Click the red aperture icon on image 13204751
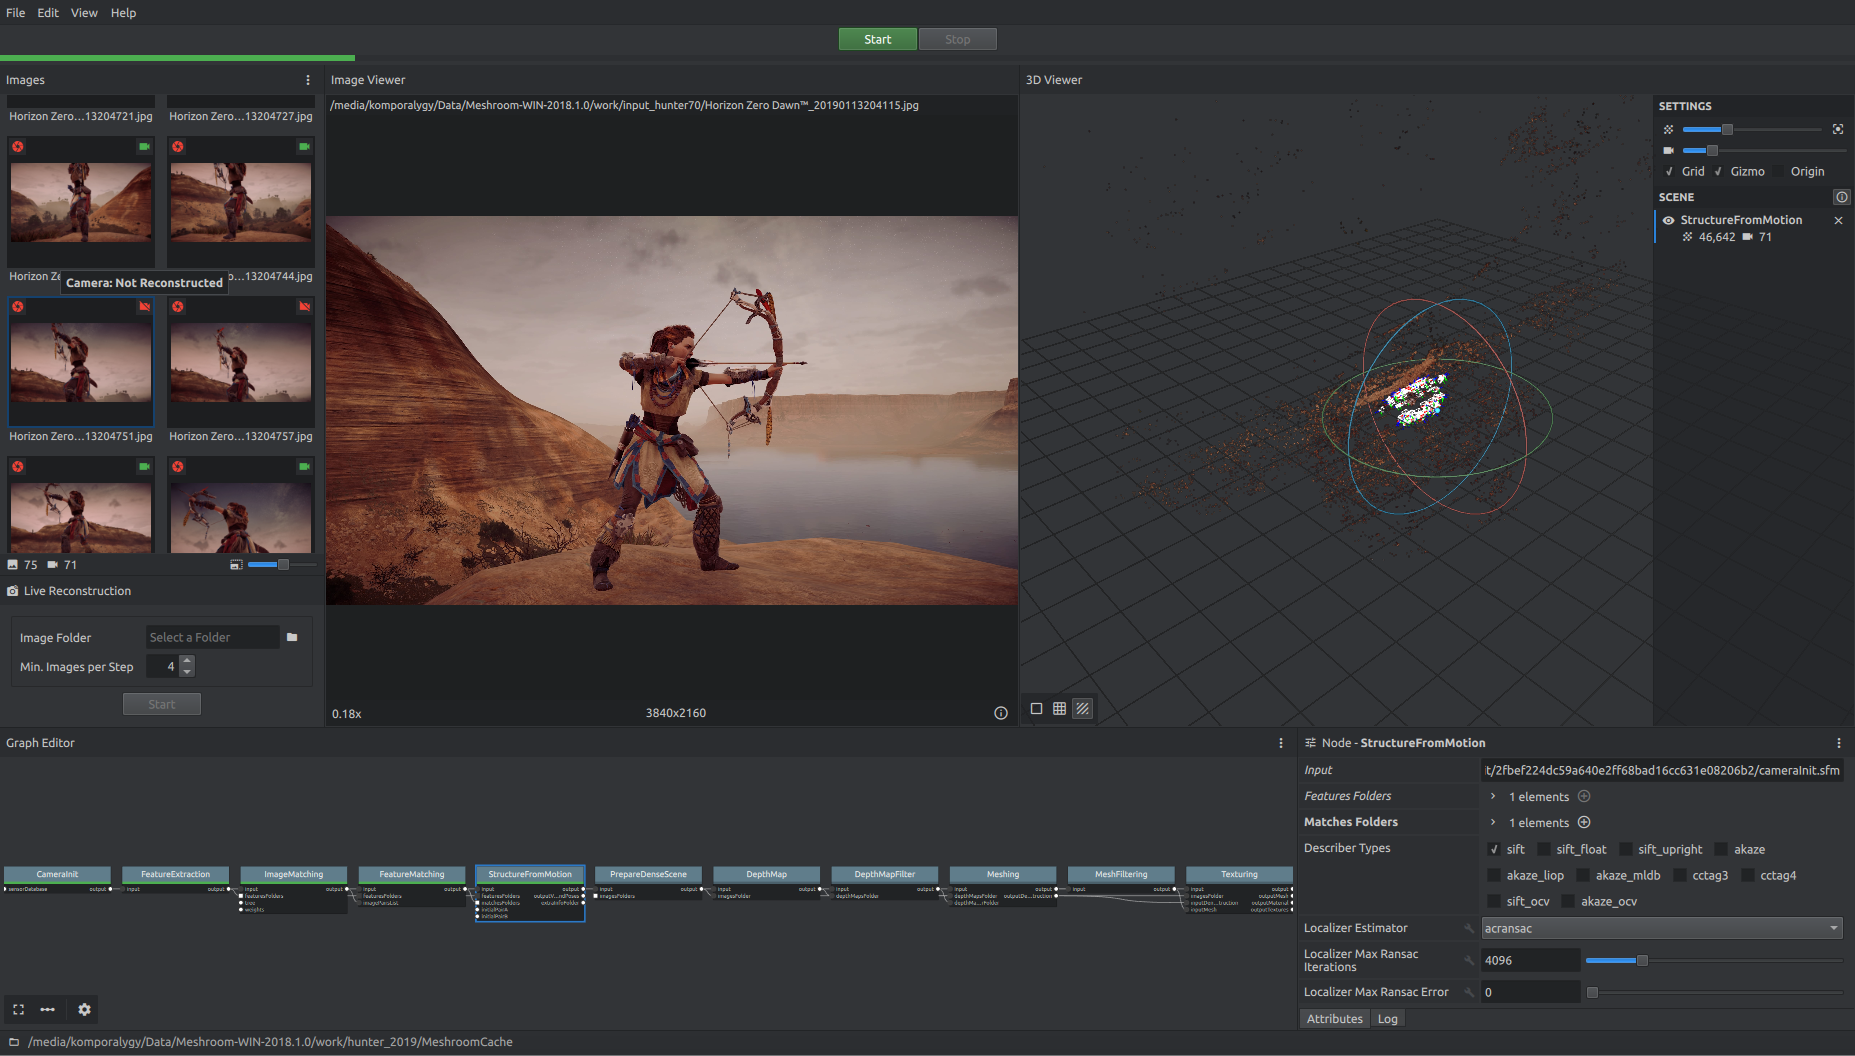The height and width of the screenshot is (1056, 1855). 18,307
